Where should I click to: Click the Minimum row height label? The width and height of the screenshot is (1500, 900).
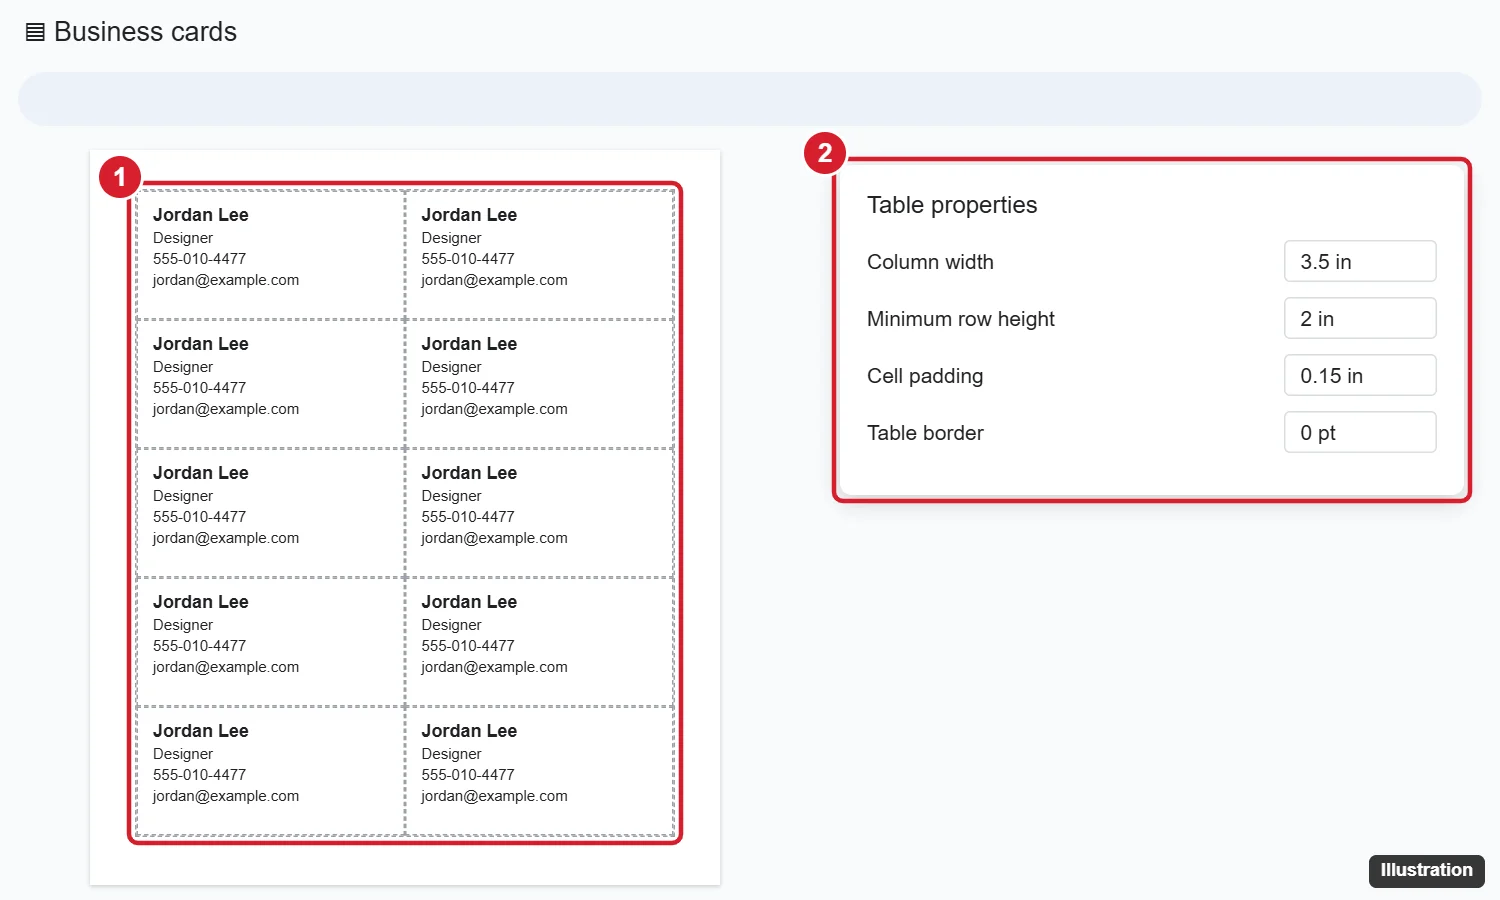[x=961, y=319]
